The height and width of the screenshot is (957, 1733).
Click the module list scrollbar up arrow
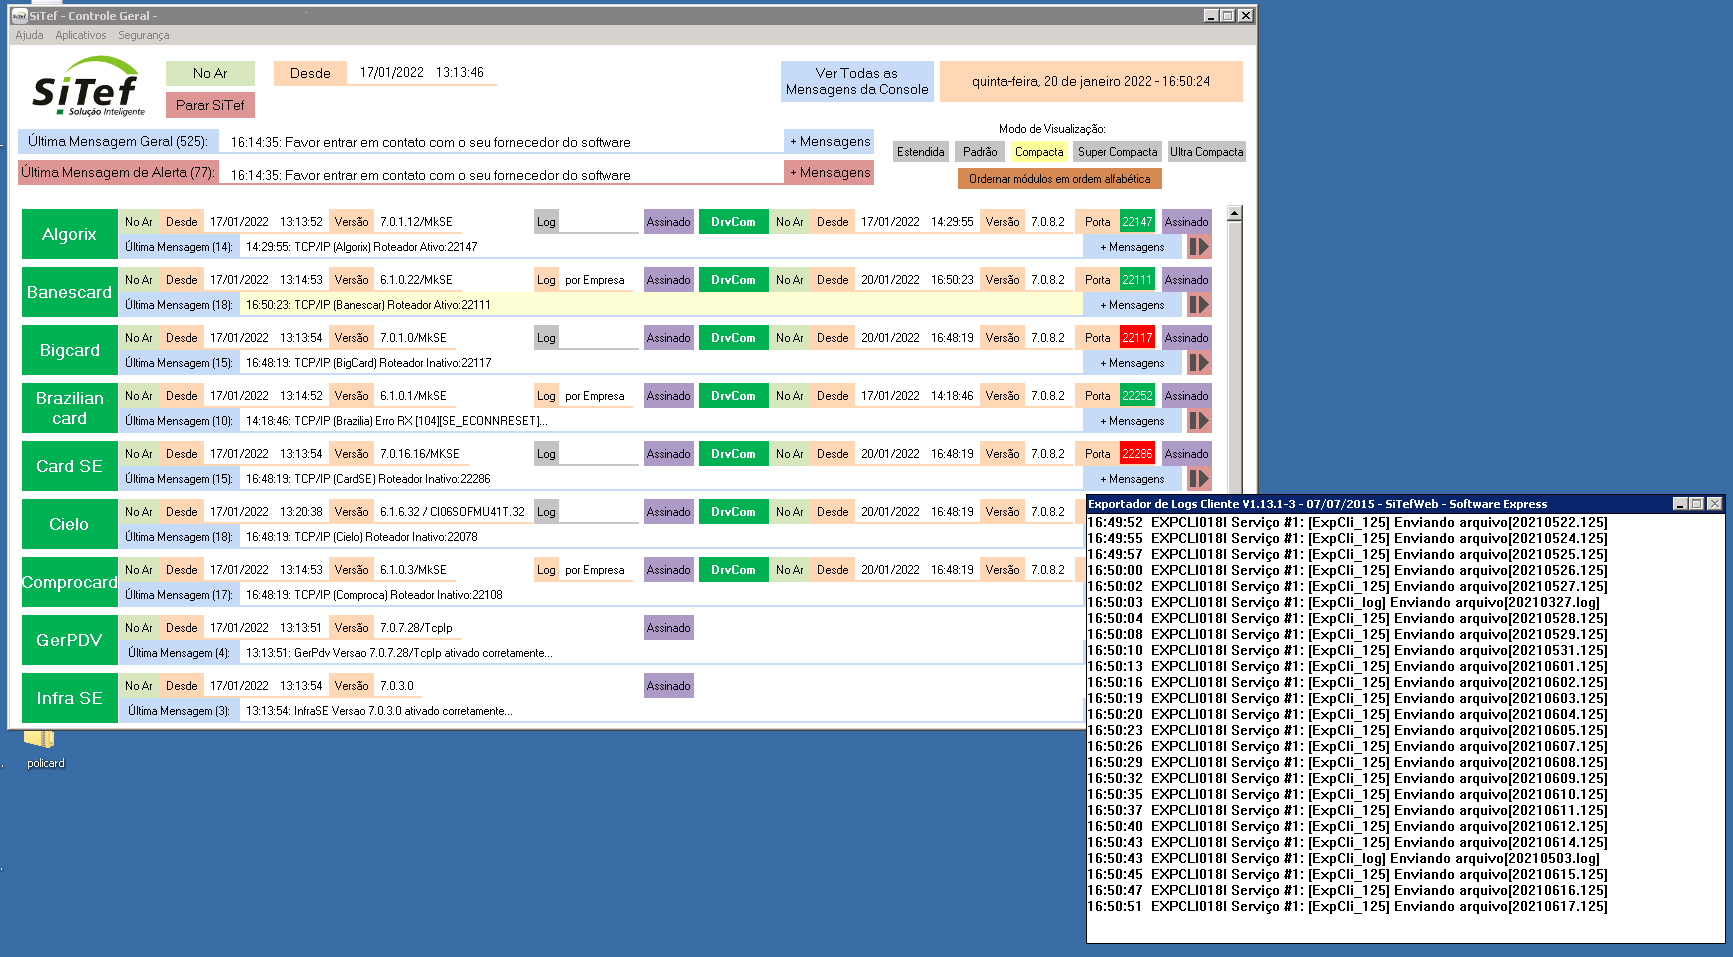1235,213
